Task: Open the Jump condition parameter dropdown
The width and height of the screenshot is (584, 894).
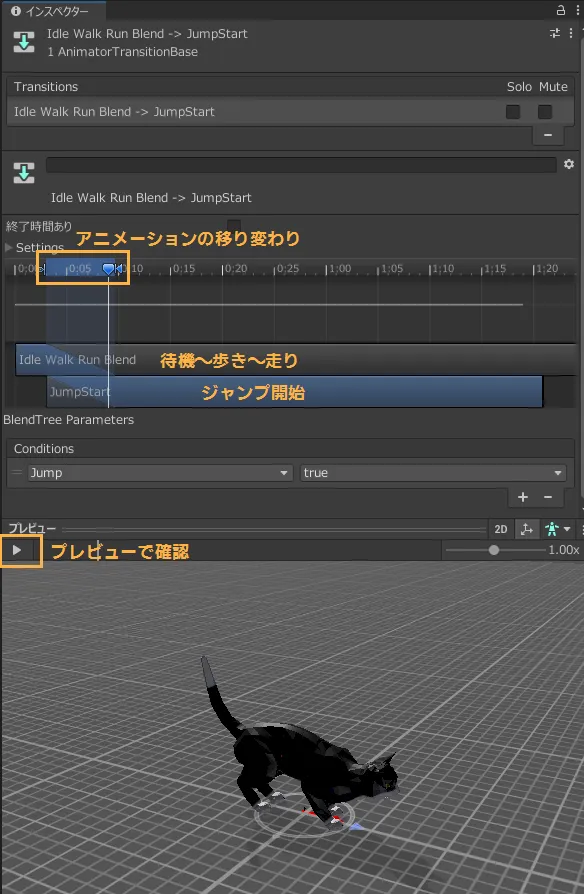Action: 160,473
